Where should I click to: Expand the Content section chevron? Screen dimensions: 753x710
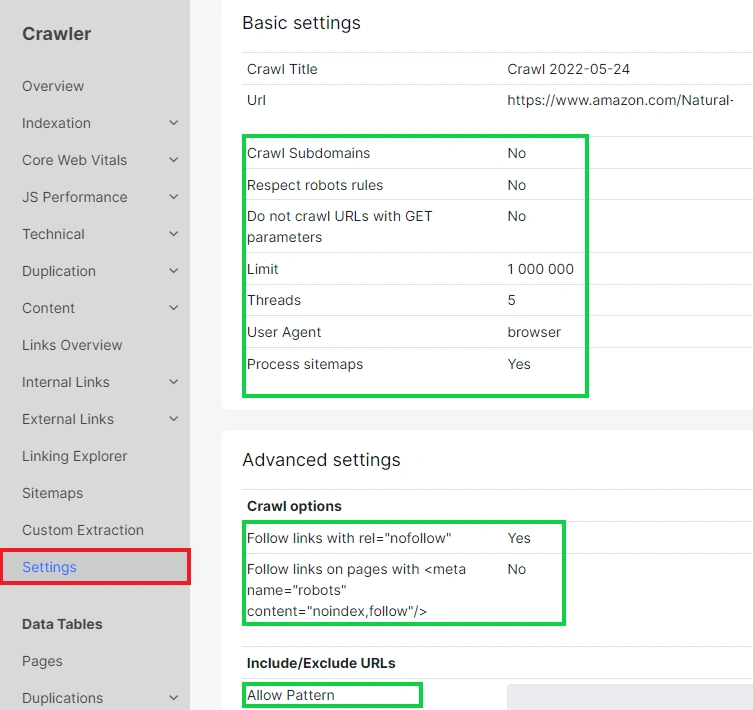pos(173,308)
